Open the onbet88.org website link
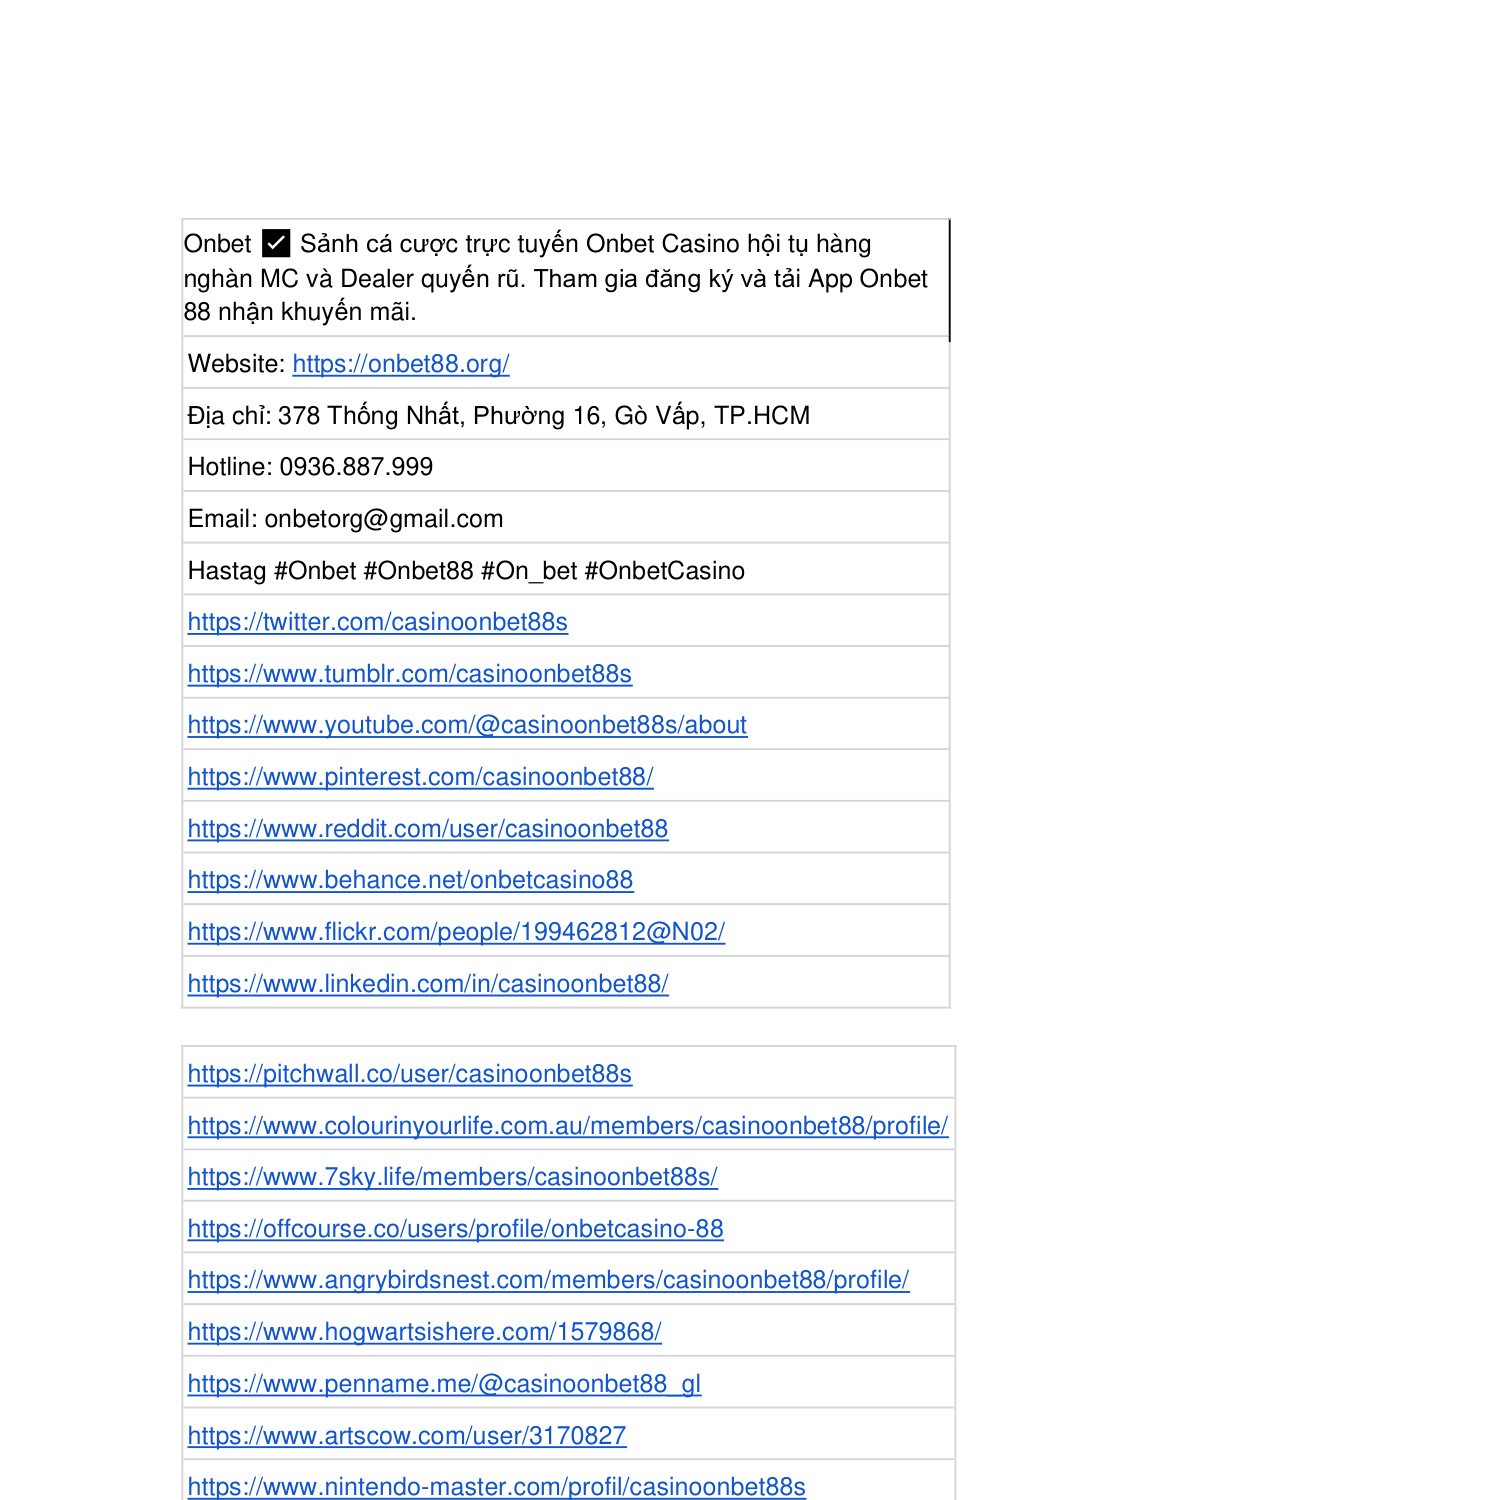 pos(400,364)
